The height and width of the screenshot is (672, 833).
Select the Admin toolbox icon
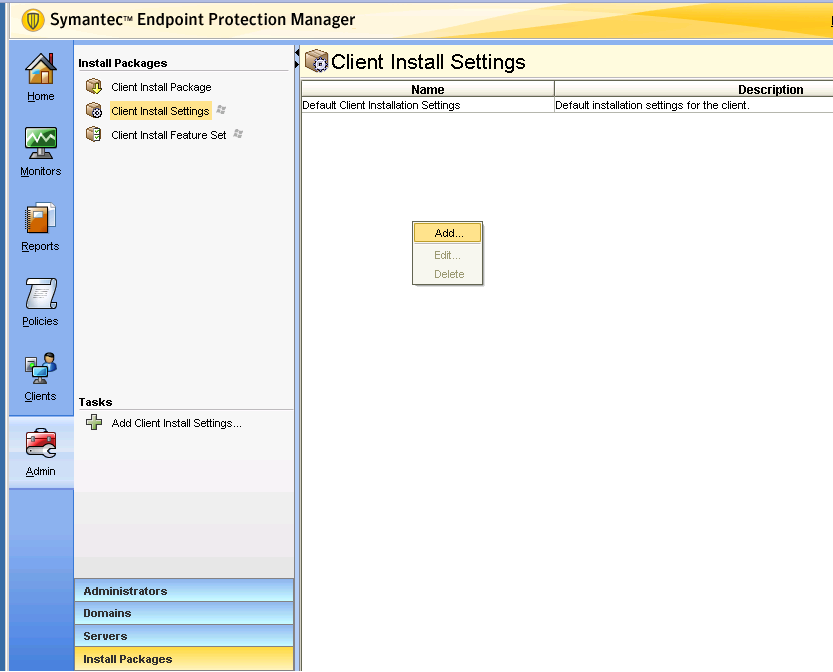tap(40, 445)
